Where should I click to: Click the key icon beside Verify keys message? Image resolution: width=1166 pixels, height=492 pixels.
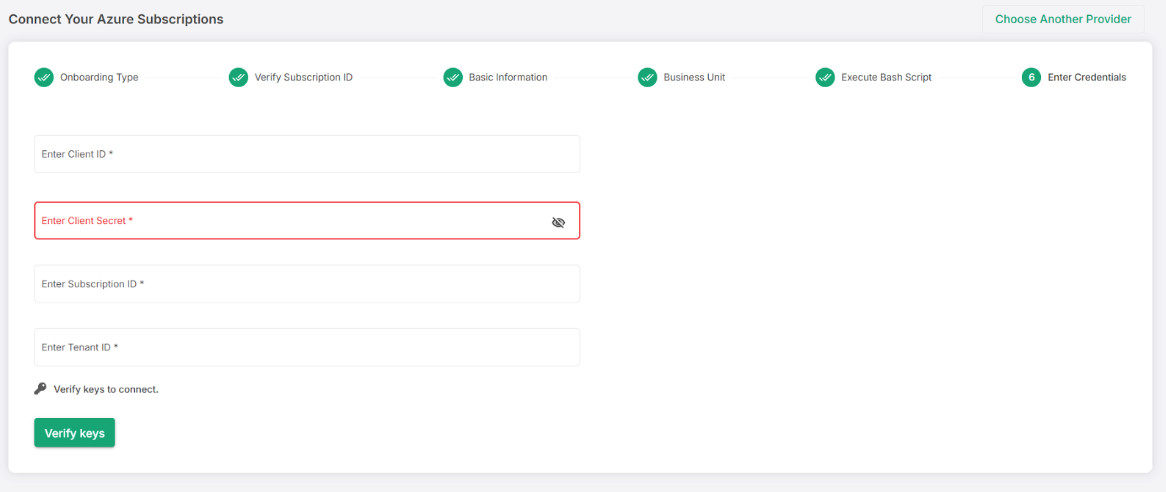[40, 389]
